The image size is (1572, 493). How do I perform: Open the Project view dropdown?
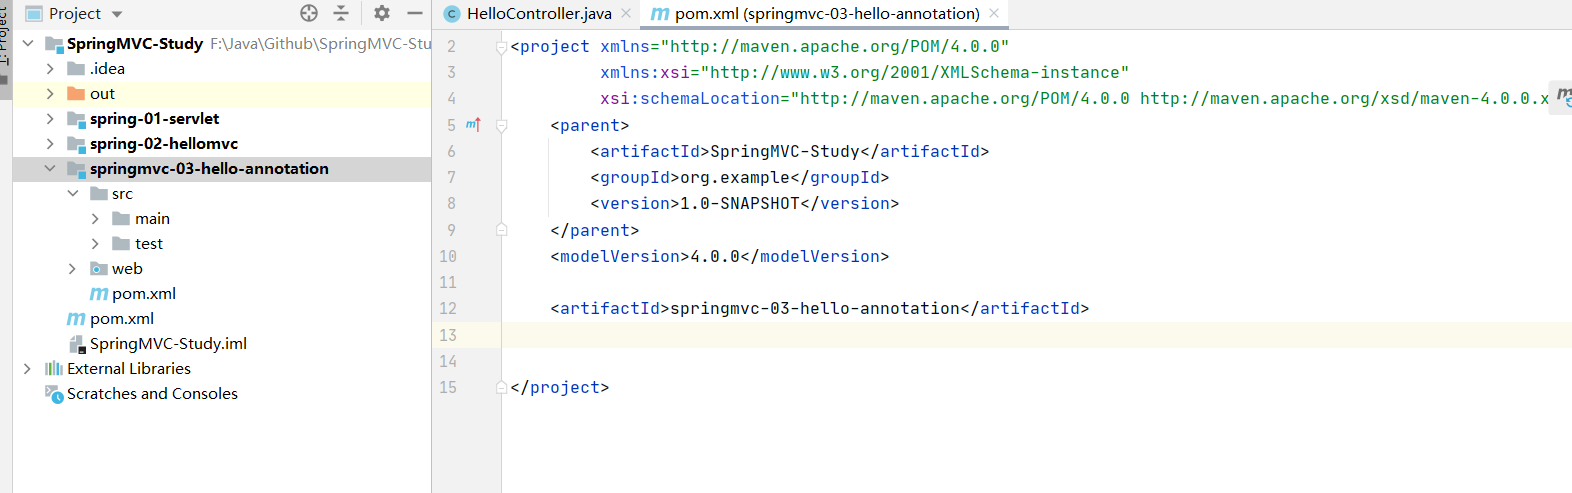point(117,14)
